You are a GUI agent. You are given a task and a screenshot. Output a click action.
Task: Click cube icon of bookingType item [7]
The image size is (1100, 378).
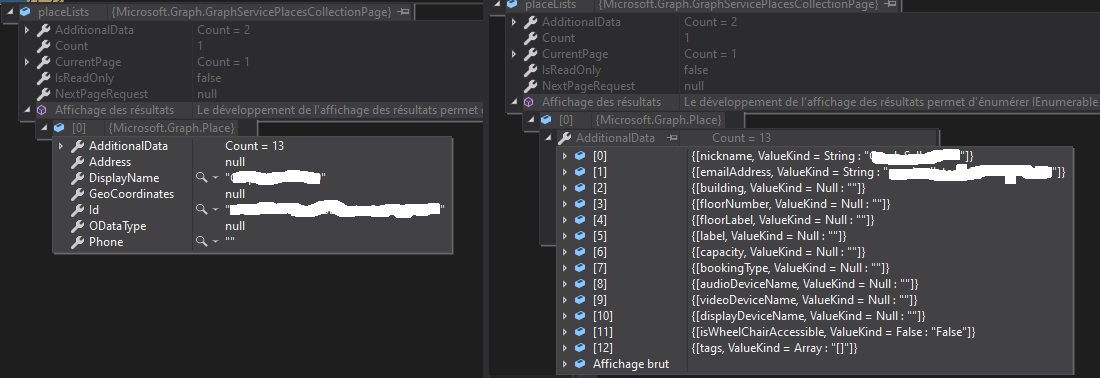tap(579, 268)
